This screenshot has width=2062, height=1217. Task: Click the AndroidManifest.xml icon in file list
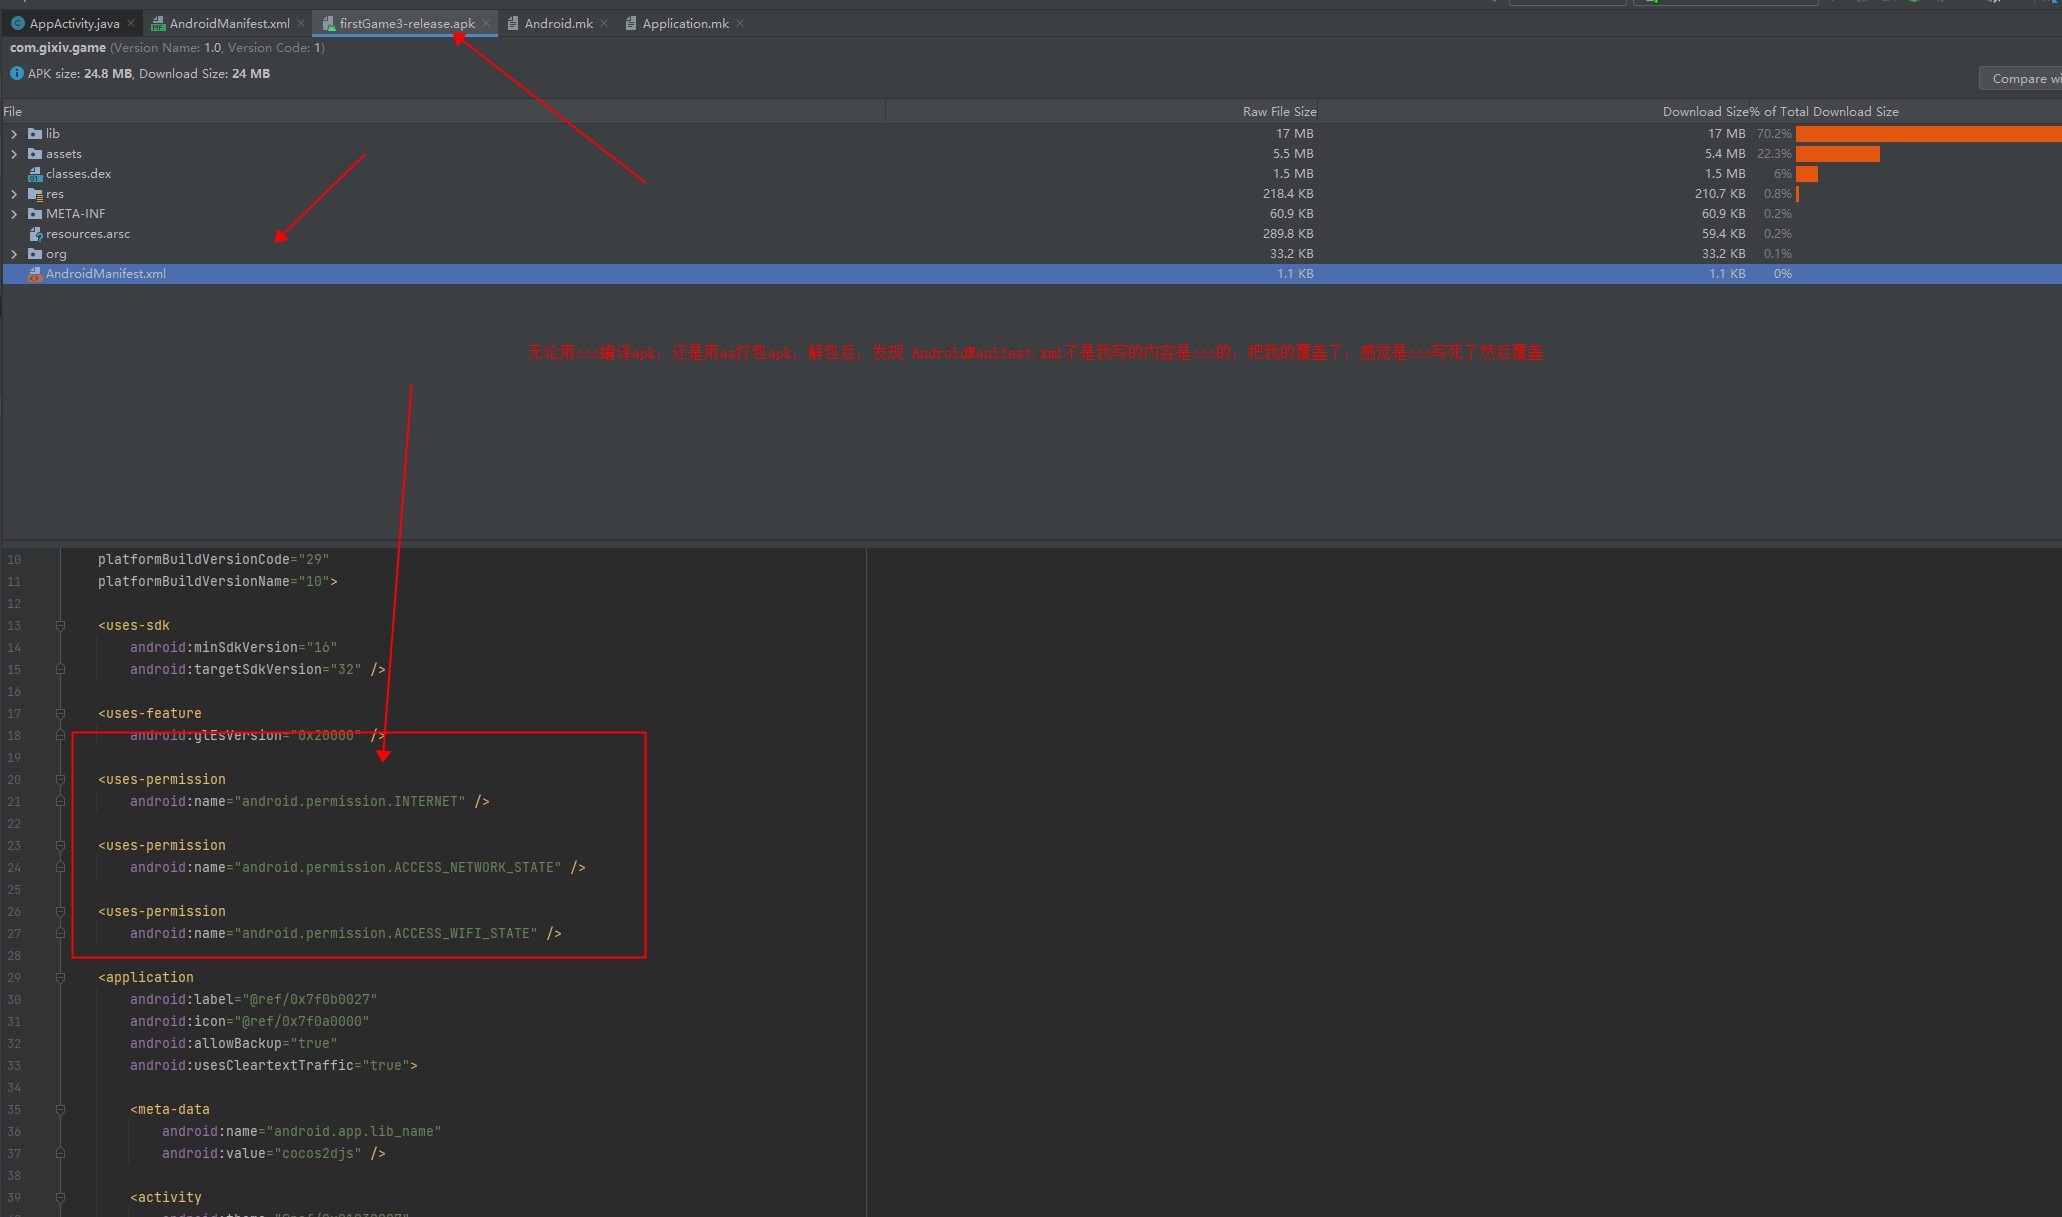[x=35, y=274]
